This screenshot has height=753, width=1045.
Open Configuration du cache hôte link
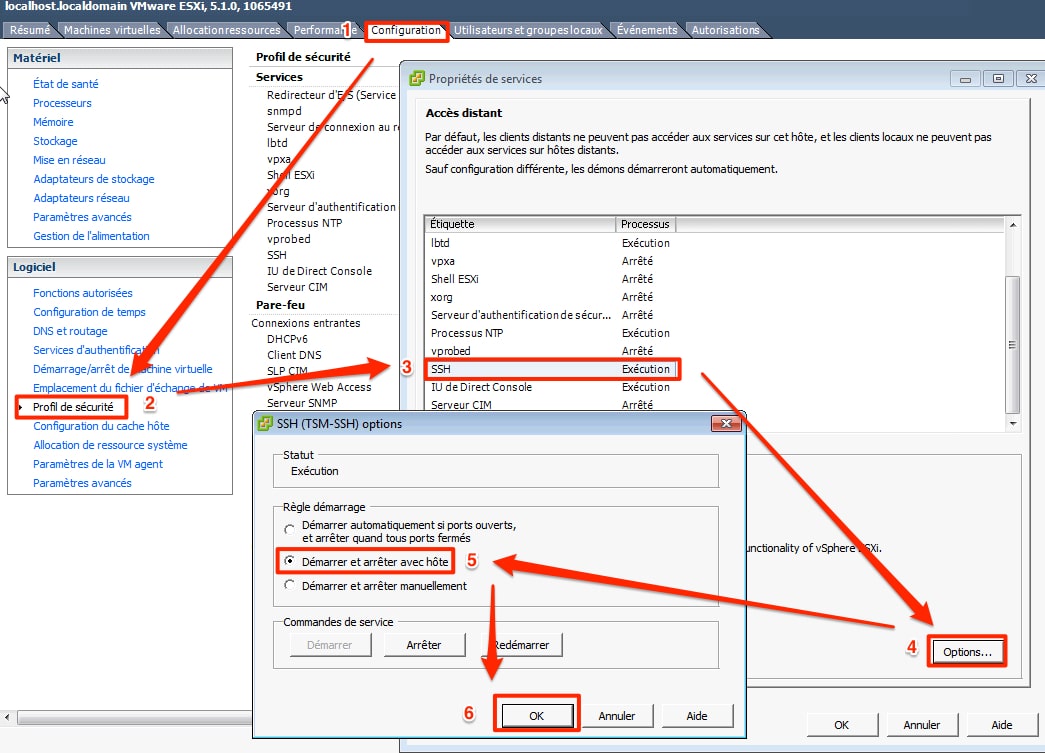tap(101, 426)
